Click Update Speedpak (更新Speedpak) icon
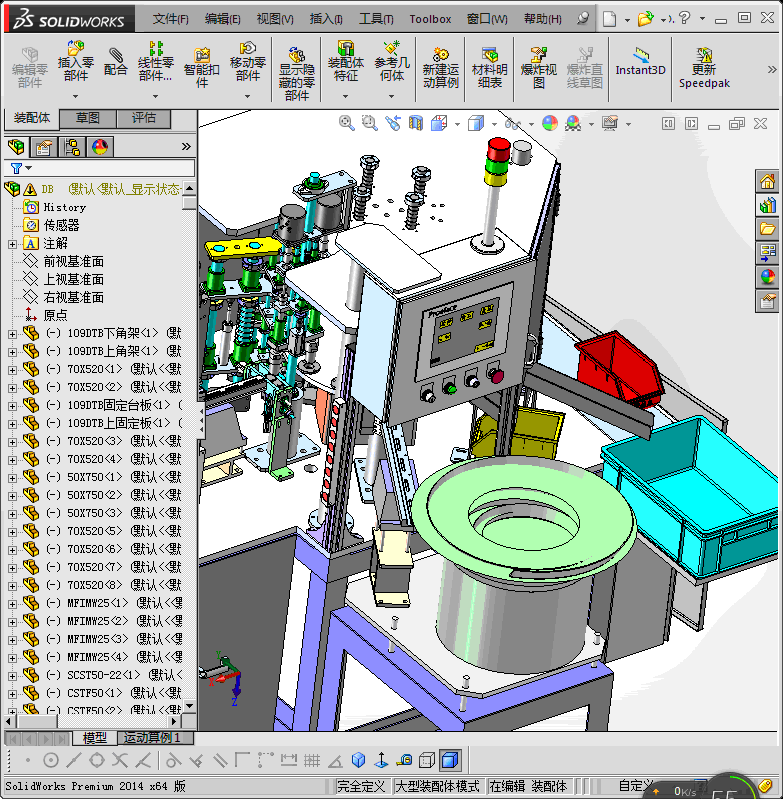The height and width of the screenshot is (799, 783). point(704,67)
